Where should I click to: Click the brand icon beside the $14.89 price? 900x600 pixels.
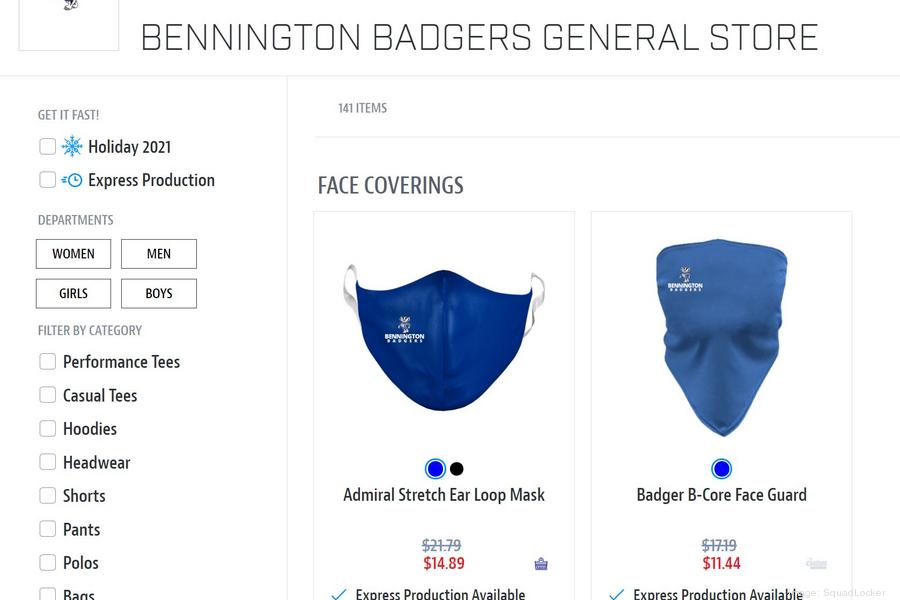541,564
